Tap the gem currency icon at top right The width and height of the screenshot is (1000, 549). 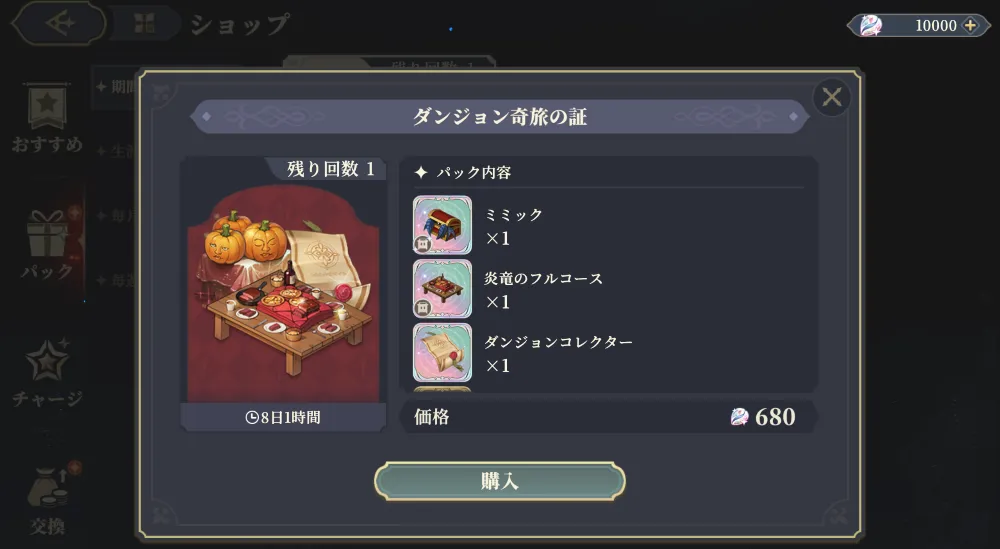tap(871, 26)
